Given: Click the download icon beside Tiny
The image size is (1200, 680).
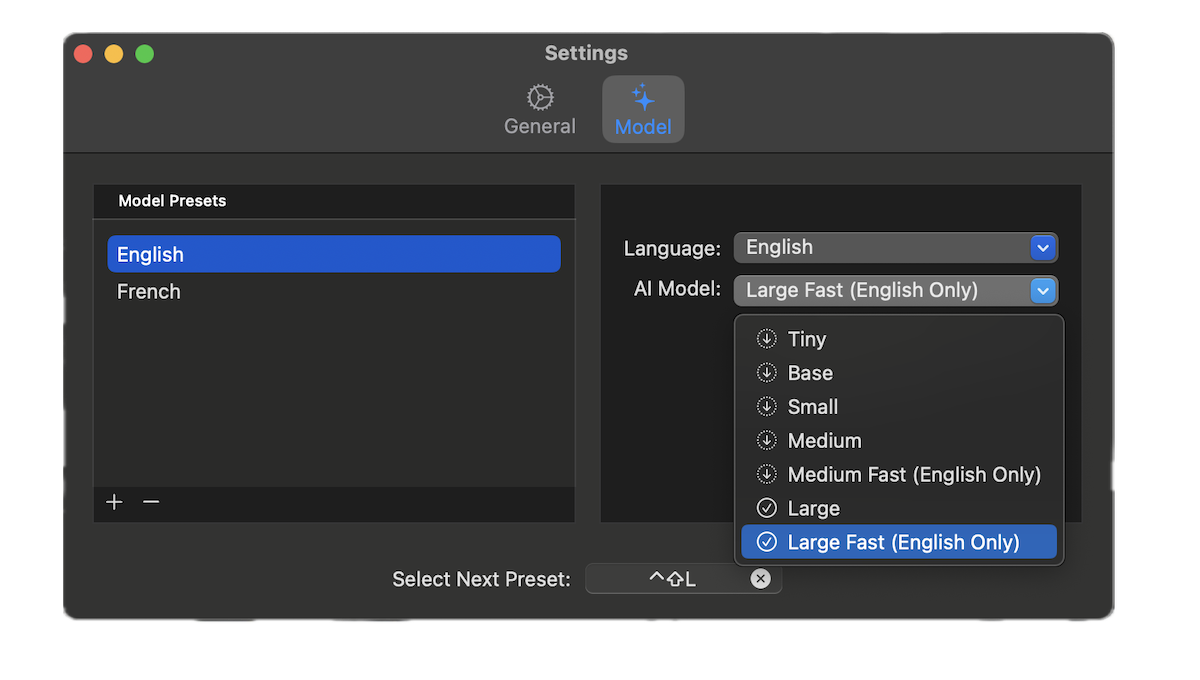Looking at the screenshot, I should (x=767, y=339).
